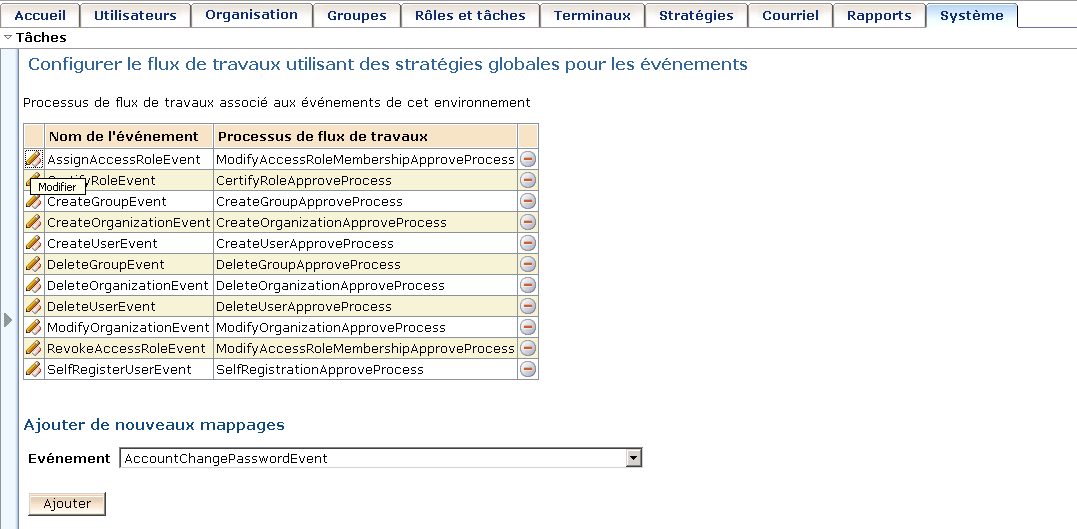Edit the CreateOrganizationEvent mapping
The height and width of the screenshot is (529, 1077).
point(33,222)
